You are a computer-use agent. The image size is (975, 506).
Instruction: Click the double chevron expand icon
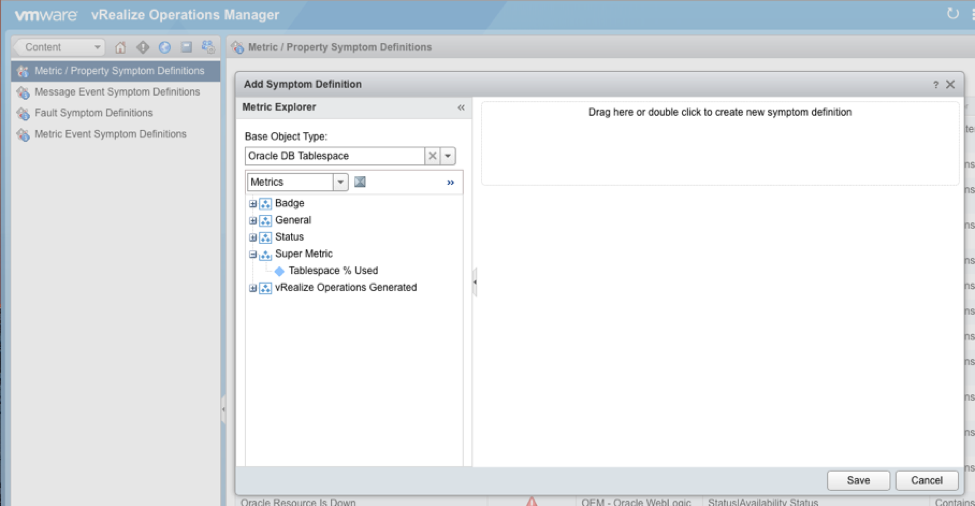coord(450,182)
